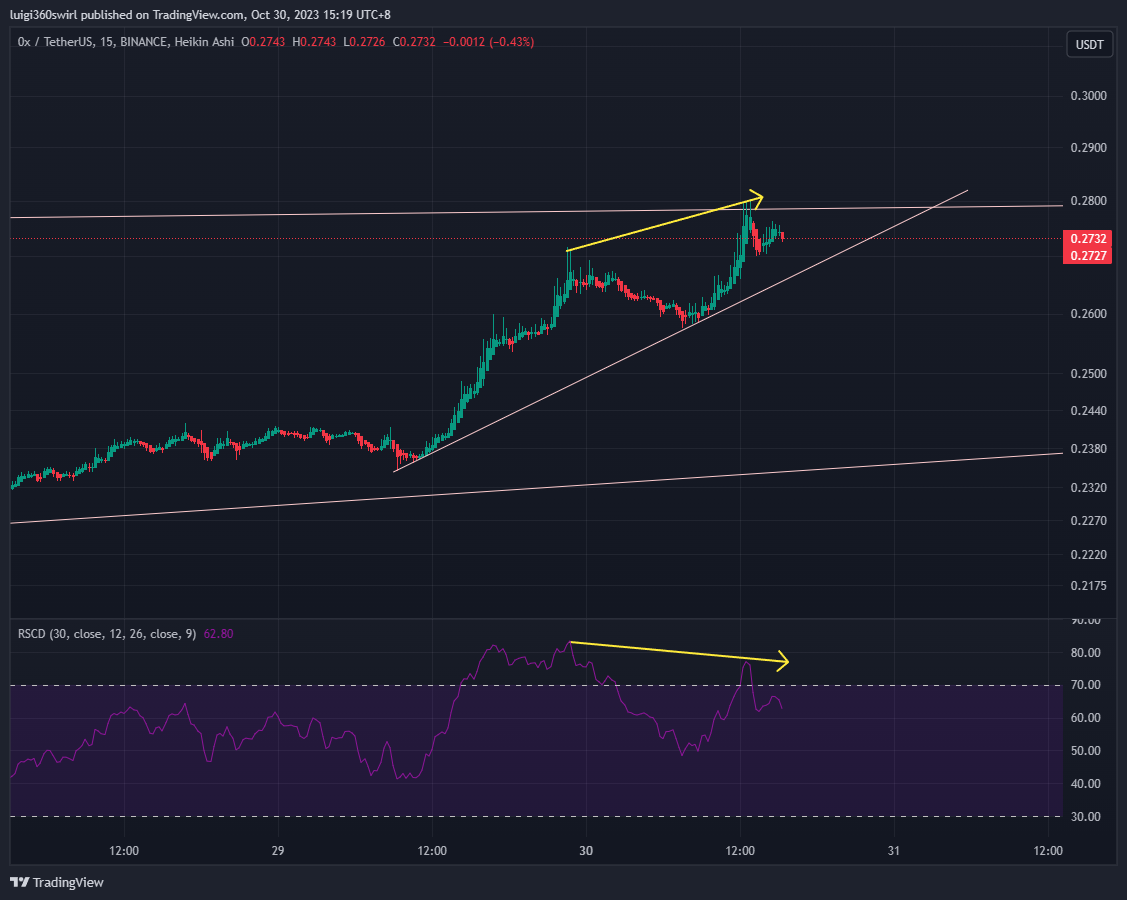Click the 0.2270 price axis label
Image resolution: width=1127 pixels, height=900 pixels.
click(1088, 520)
